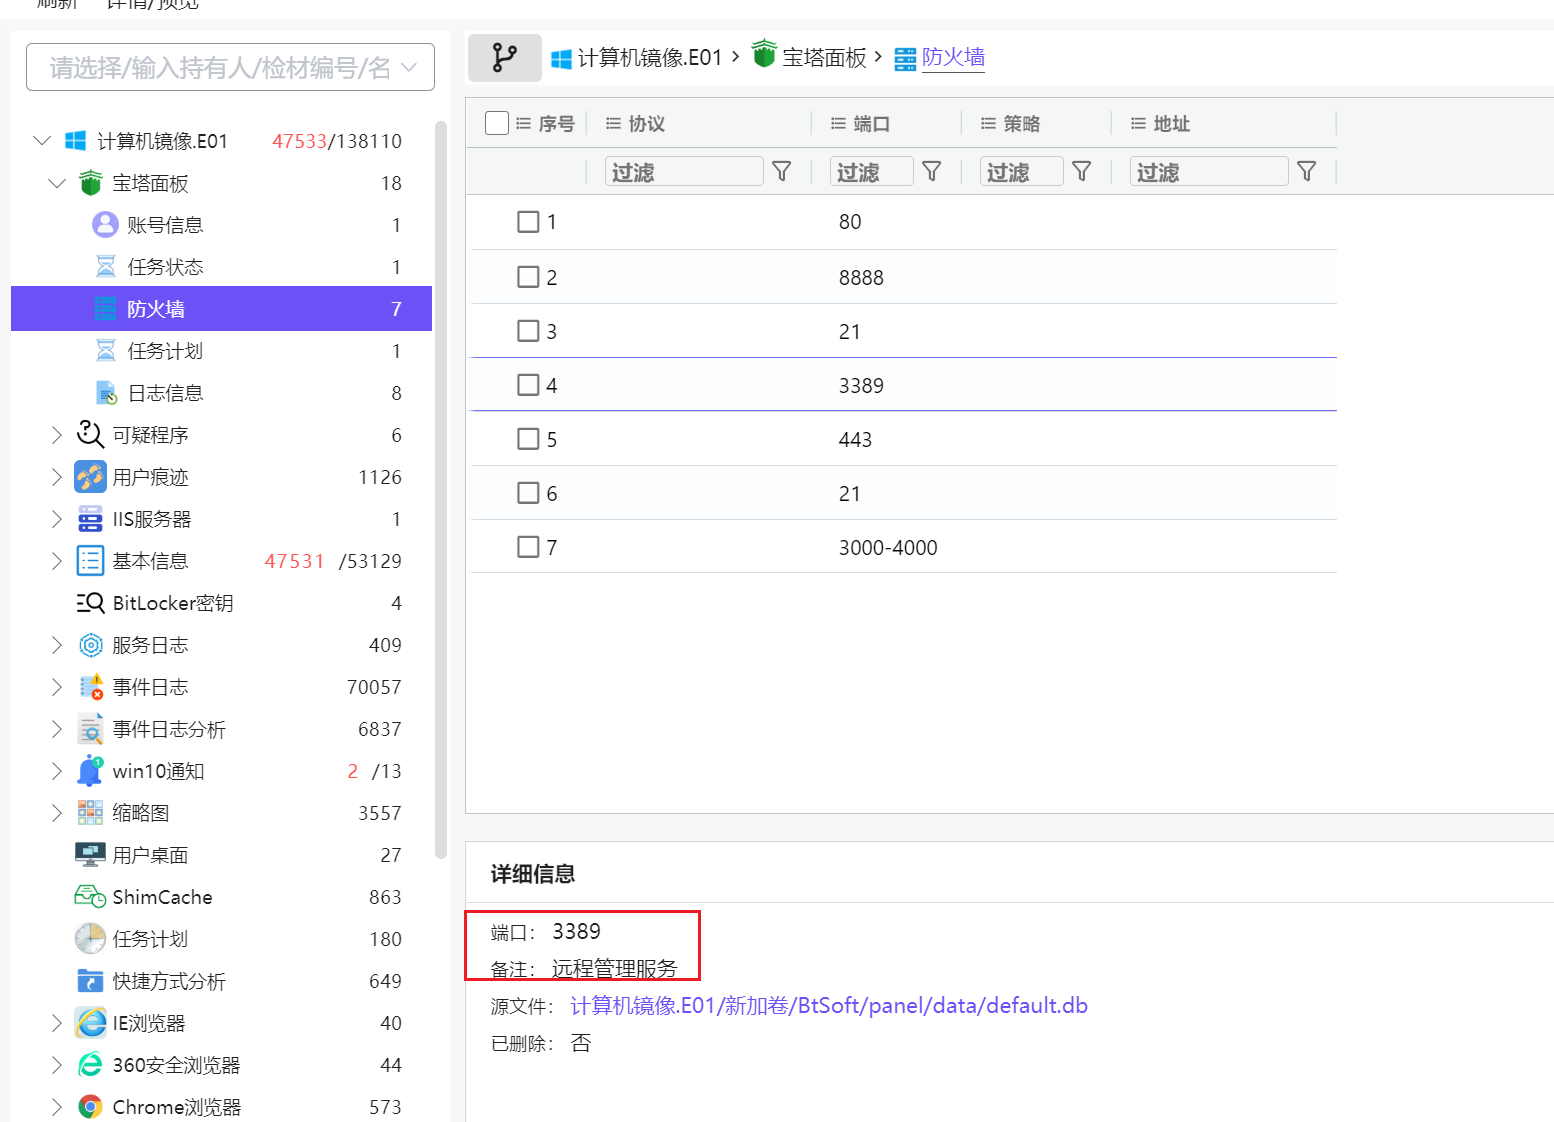Click the 账号信息 user avatar icon
Image resolution: width=1554 pixels, height=1122 pixels.
105,225
